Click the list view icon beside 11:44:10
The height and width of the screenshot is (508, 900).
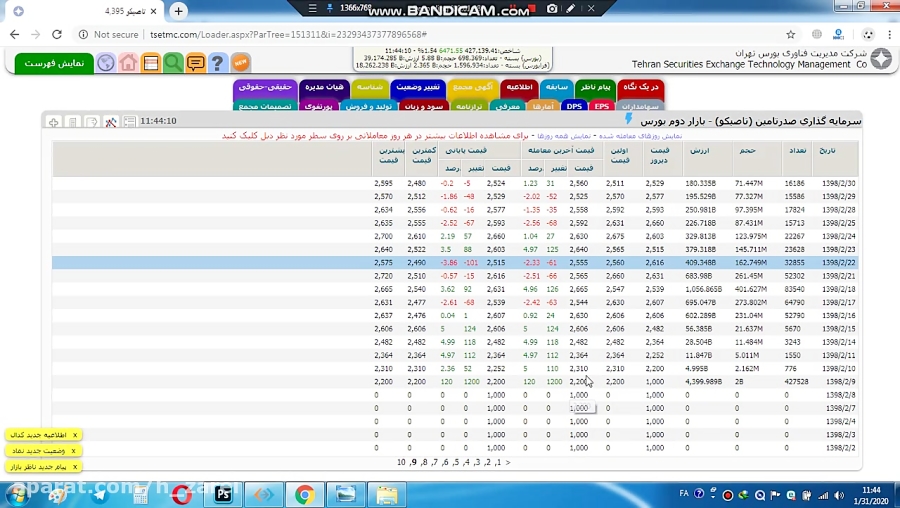(130, 122)
